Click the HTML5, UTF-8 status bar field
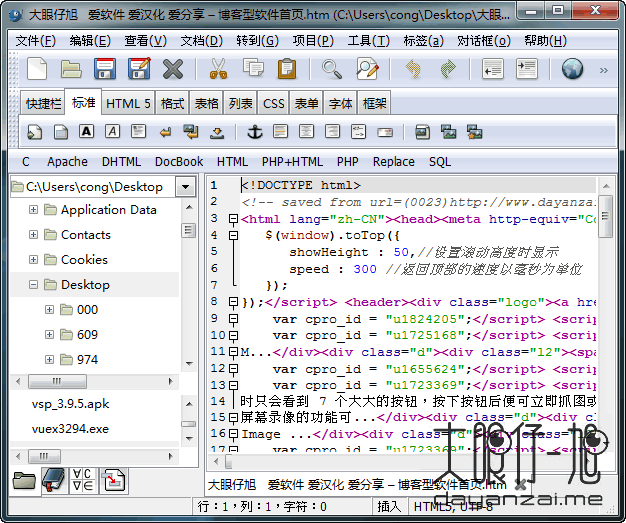This screenshot has height=523, width=626. 453,506
